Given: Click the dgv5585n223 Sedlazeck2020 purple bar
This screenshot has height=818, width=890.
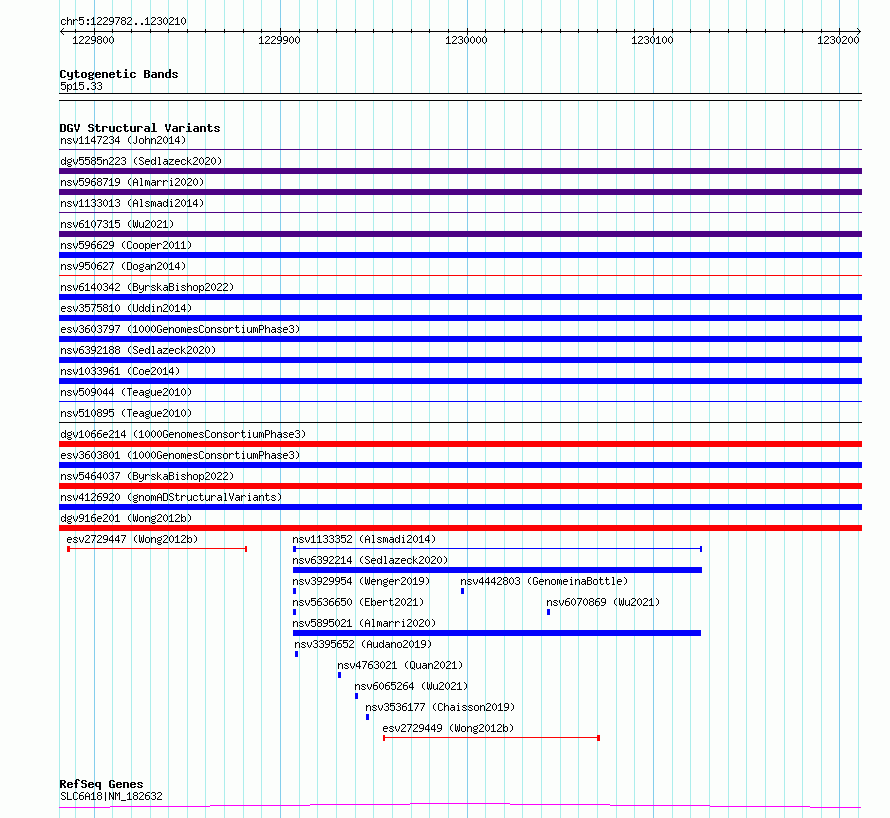Looking at the screenshot, I should tap(460, 171).
